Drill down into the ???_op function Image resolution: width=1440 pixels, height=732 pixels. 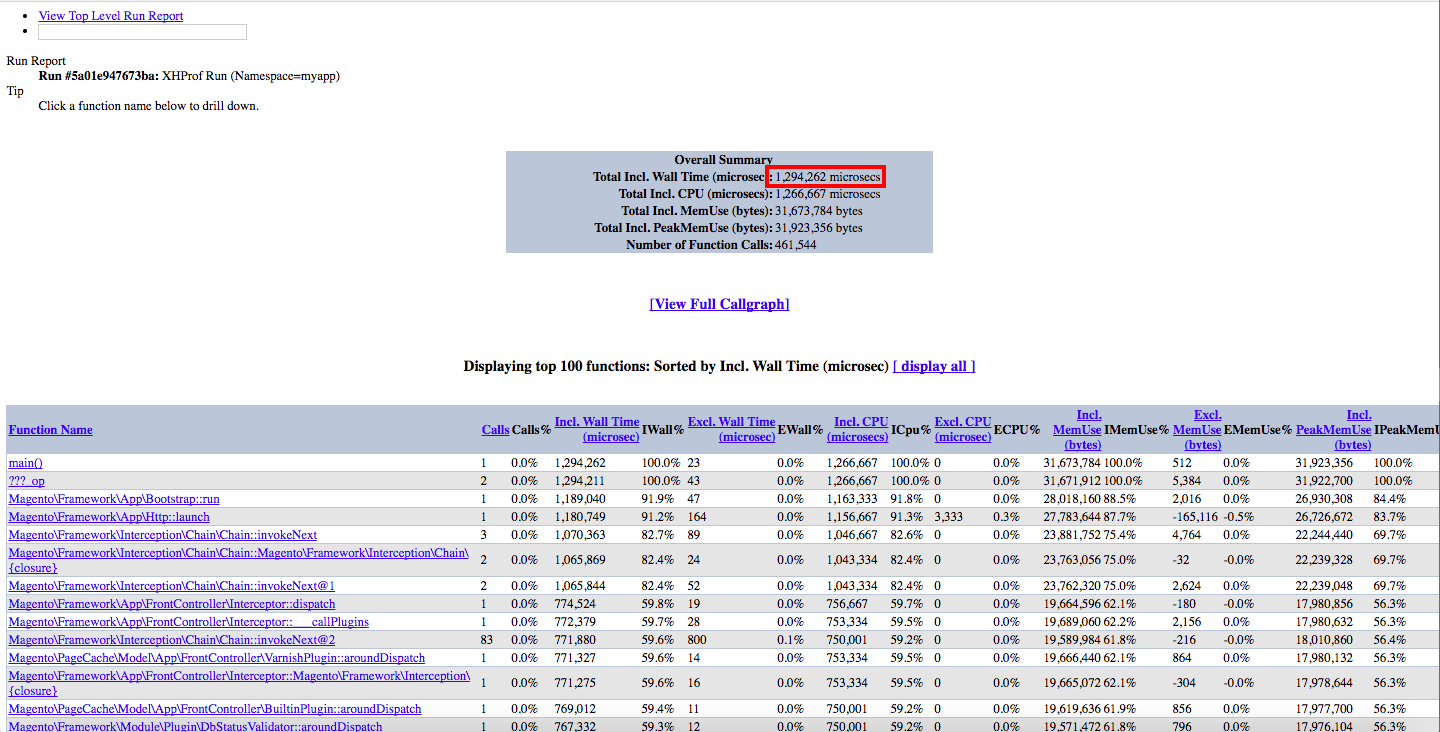pyautogui.click(x=26, y=481)
